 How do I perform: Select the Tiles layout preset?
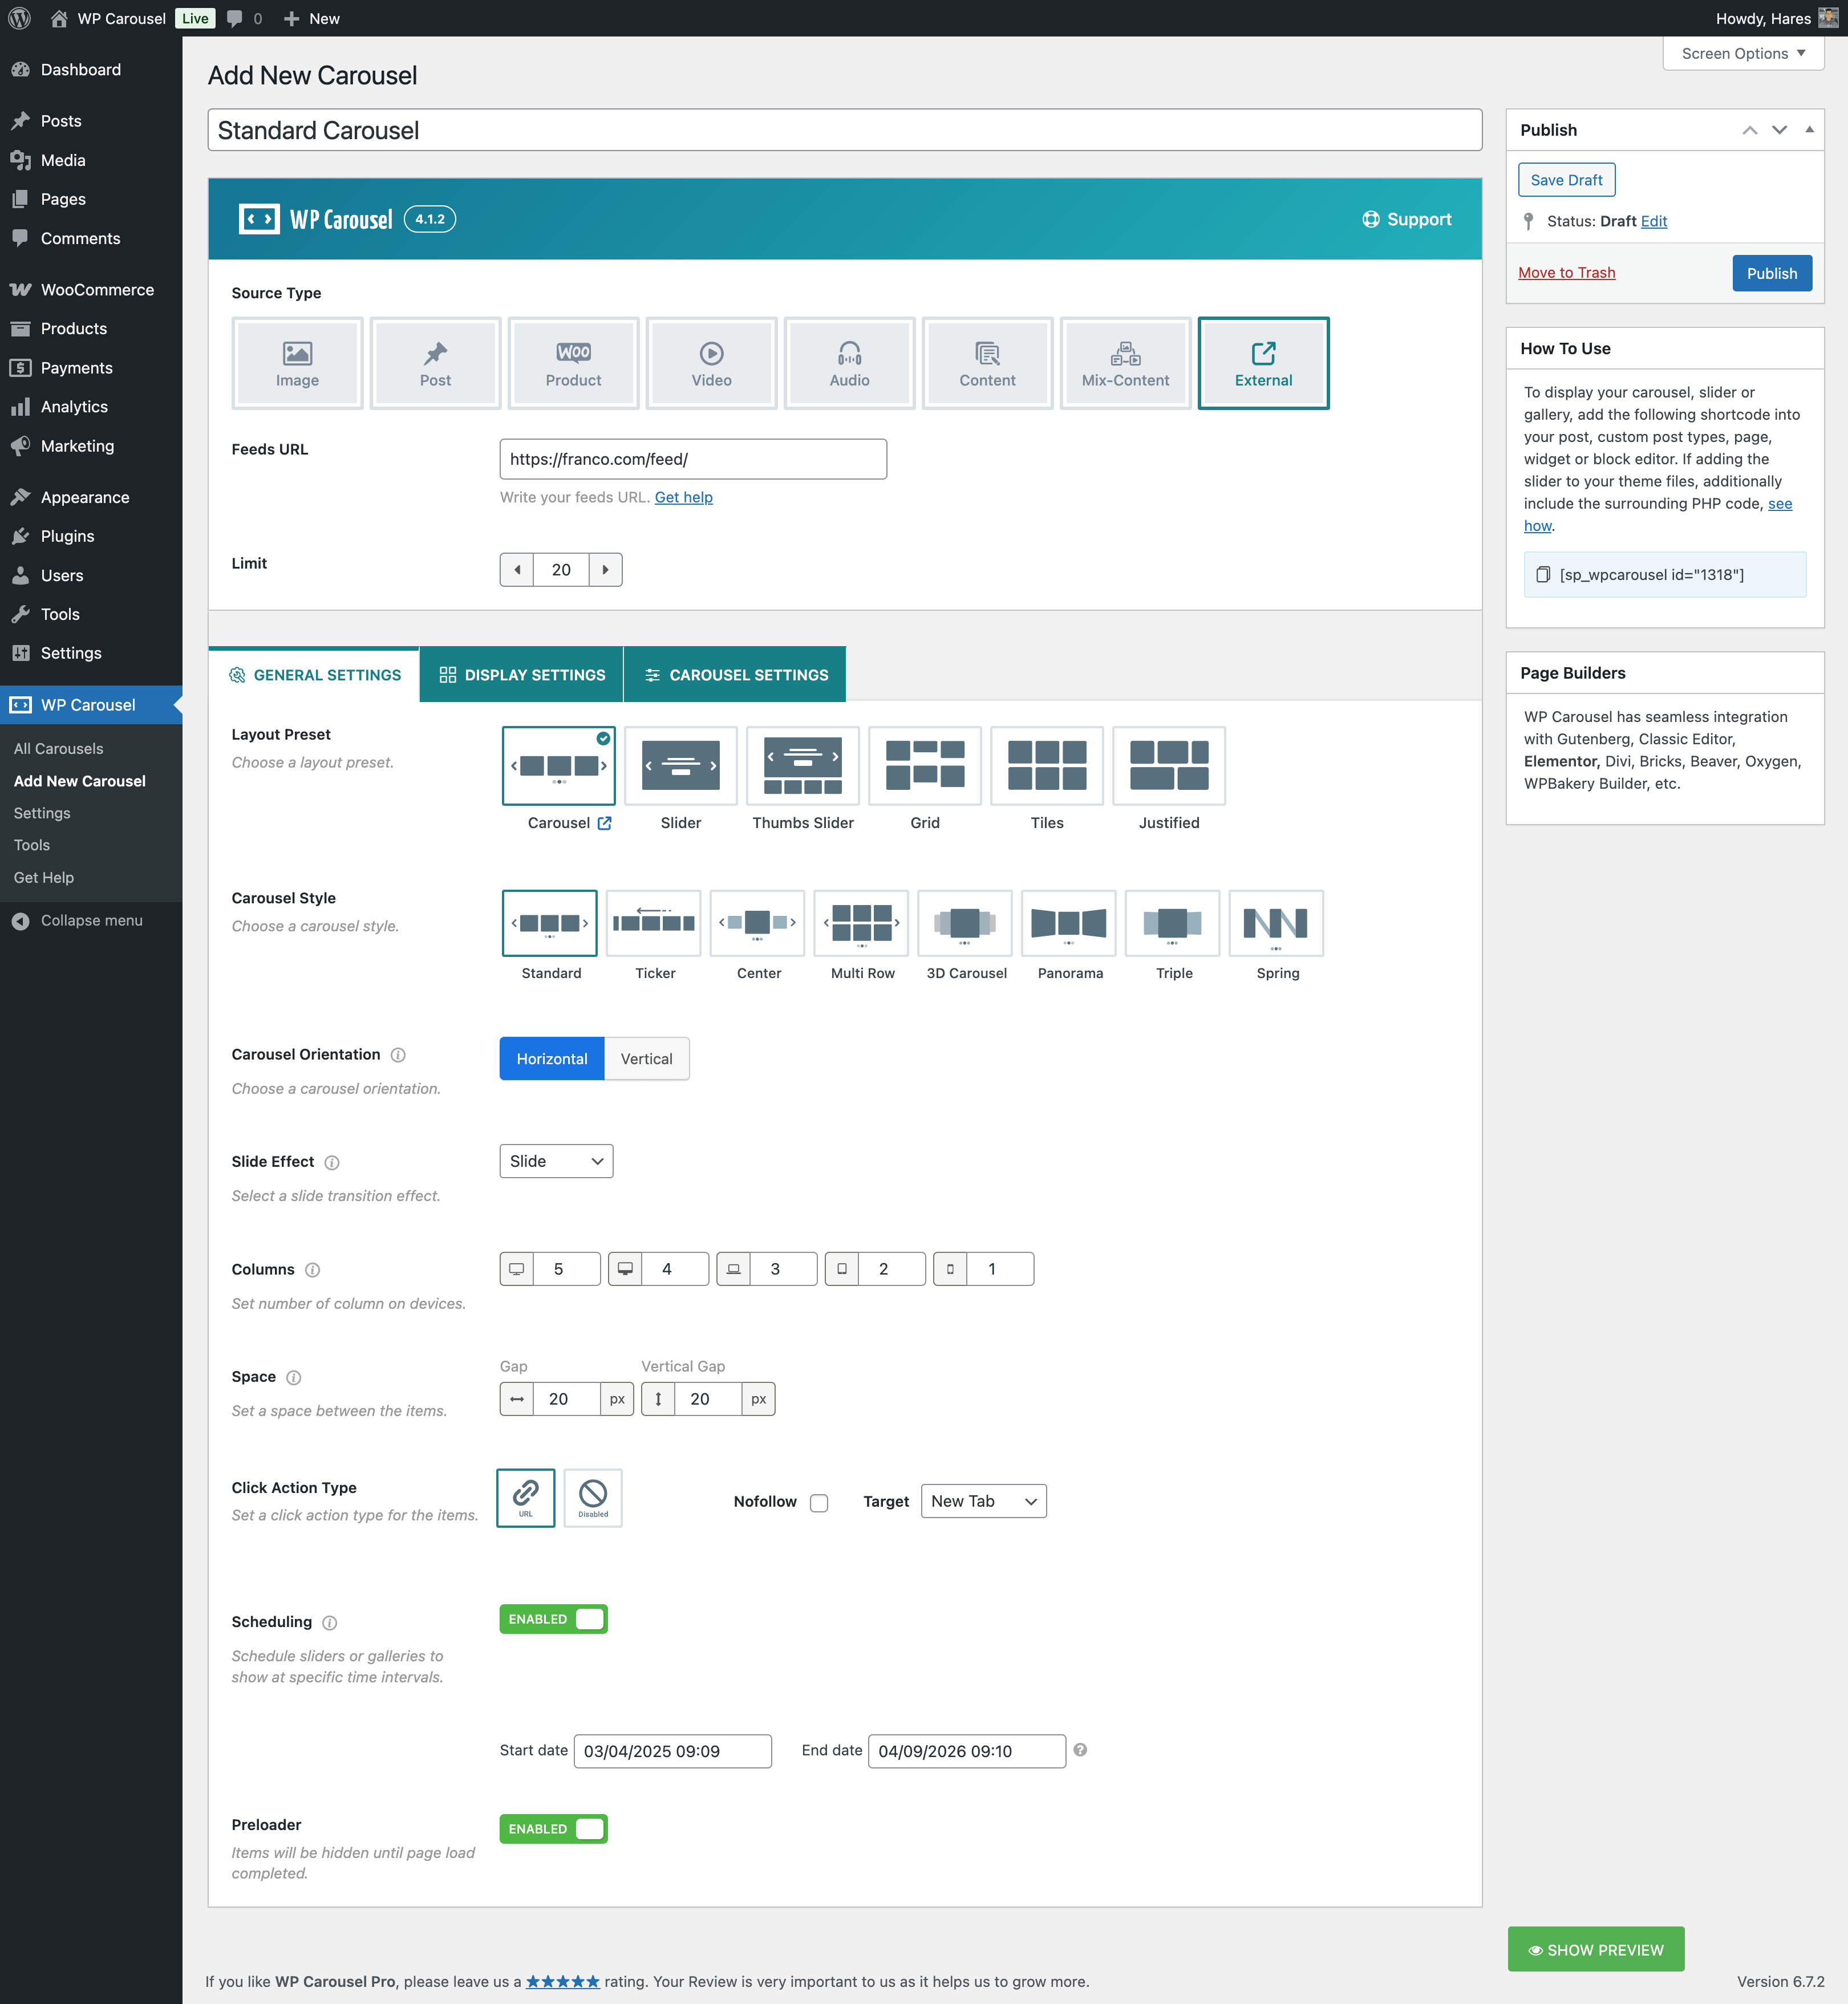(1047, 766)
